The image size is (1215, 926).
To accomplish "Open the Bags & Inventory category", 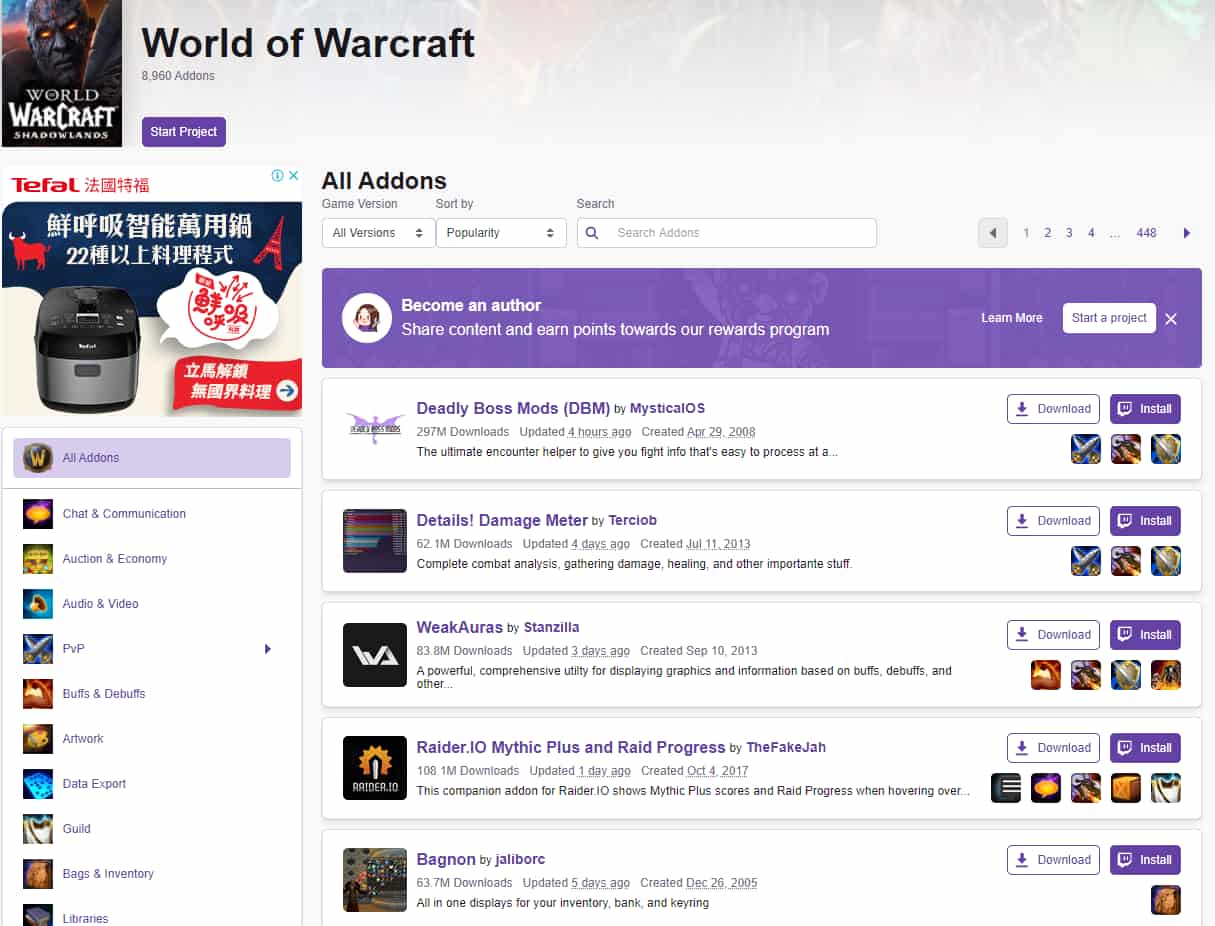I will (108, 874).
